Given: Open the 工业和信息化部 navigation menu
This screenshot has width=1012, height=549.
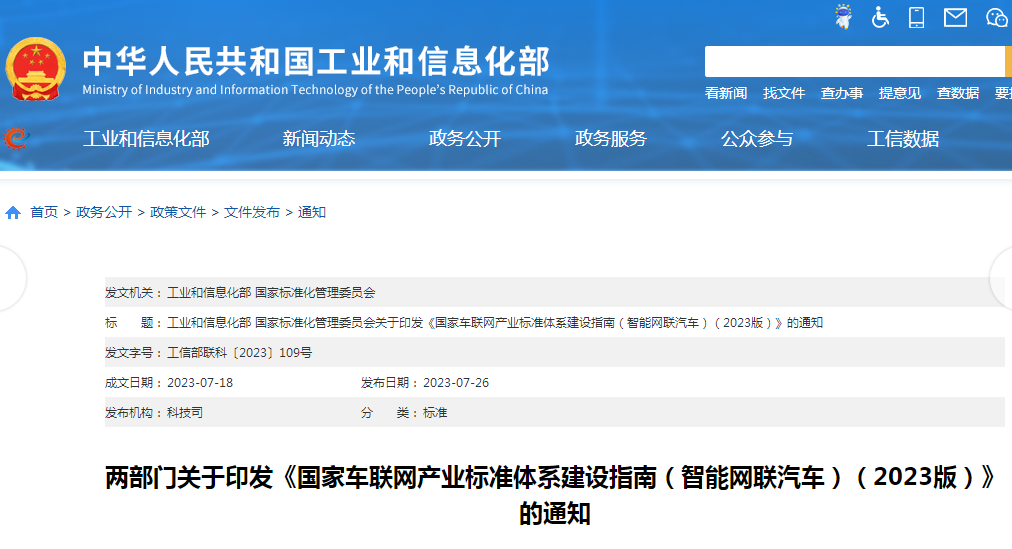Looking at the screenshot, I should click(x=146, y=139).
